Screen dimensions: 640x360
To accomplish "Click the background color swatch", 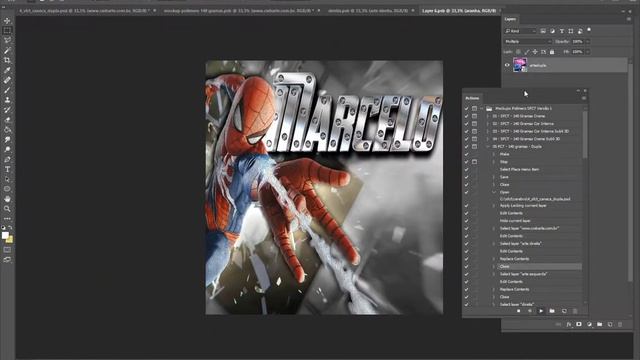I will click(x=9, y=240).
